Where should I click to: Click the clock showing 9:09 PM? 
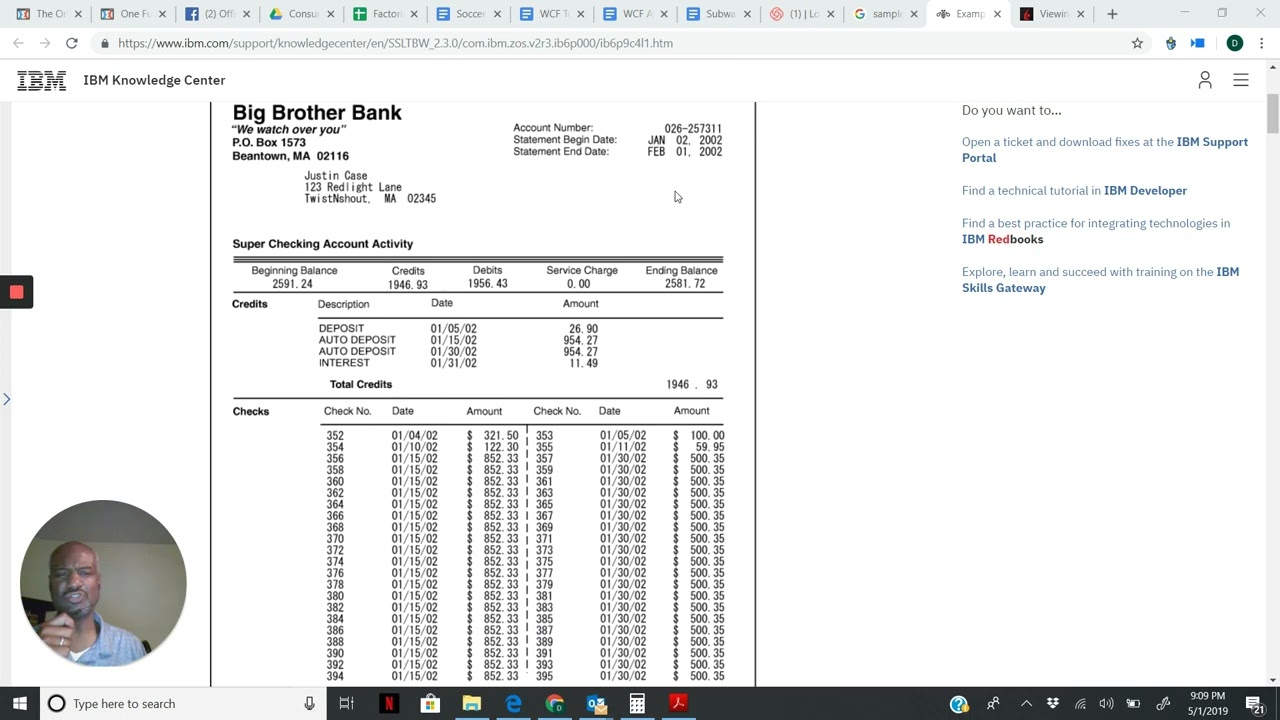click(x=1208, y=696)
